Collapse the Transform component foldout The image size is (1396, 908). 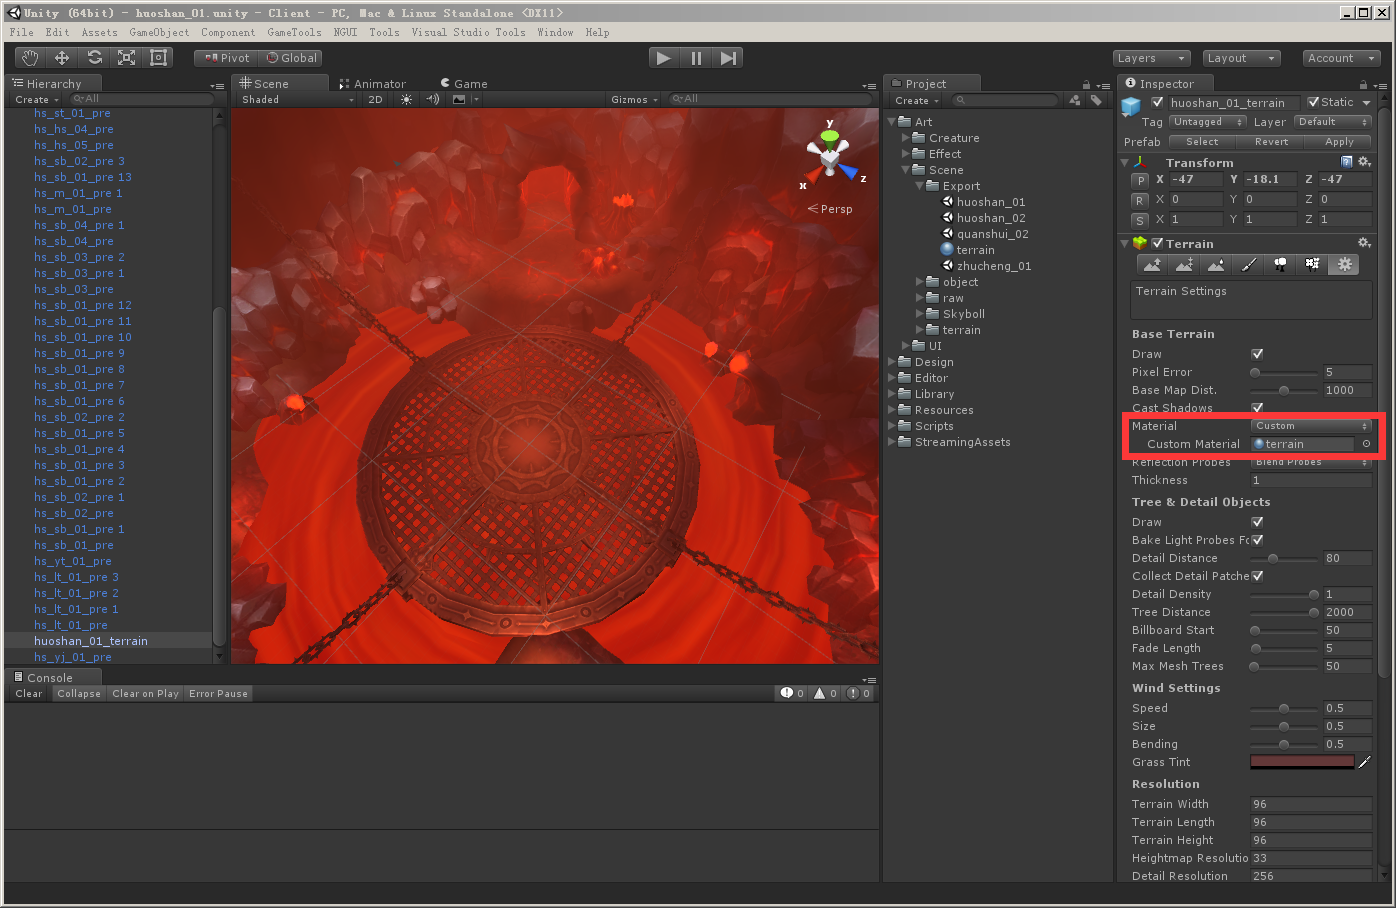[x=1124, y=162]
